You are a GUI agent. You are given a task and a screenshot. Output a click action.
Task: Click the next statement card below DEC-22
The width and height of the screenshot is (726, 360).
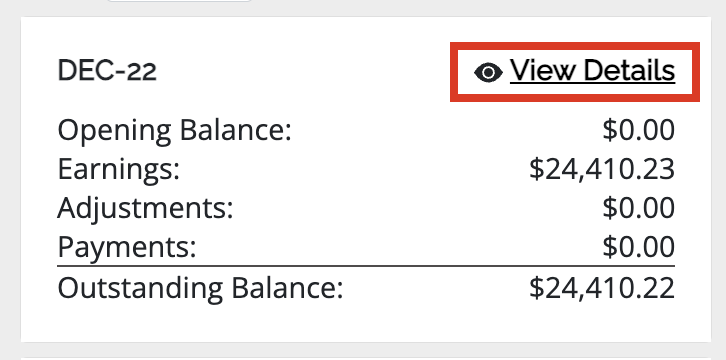(366, 358)
